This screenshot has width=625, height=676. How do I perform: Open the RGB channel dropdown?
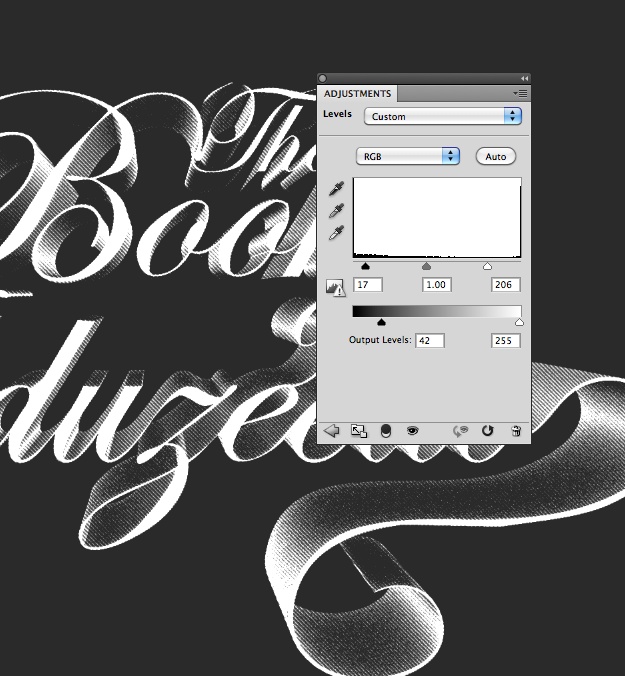point(408,156)
